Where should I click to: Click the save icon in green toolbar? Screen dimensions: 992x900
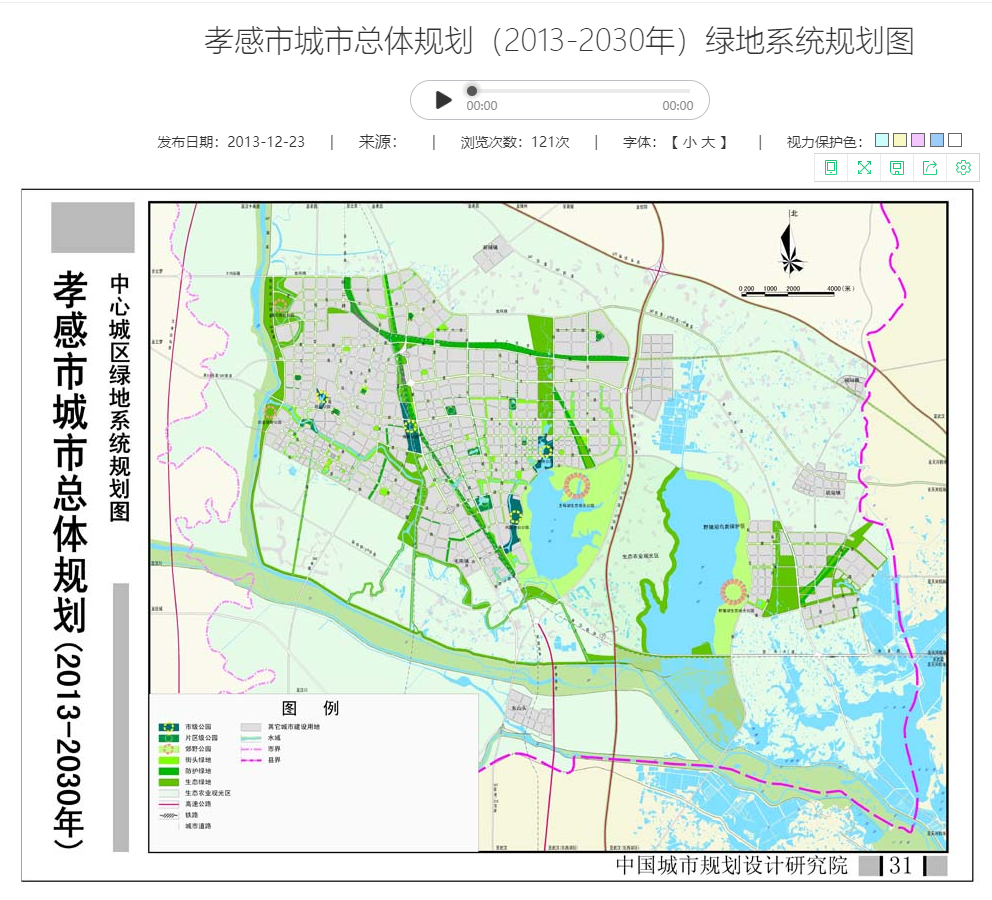(x=897, y=168)
